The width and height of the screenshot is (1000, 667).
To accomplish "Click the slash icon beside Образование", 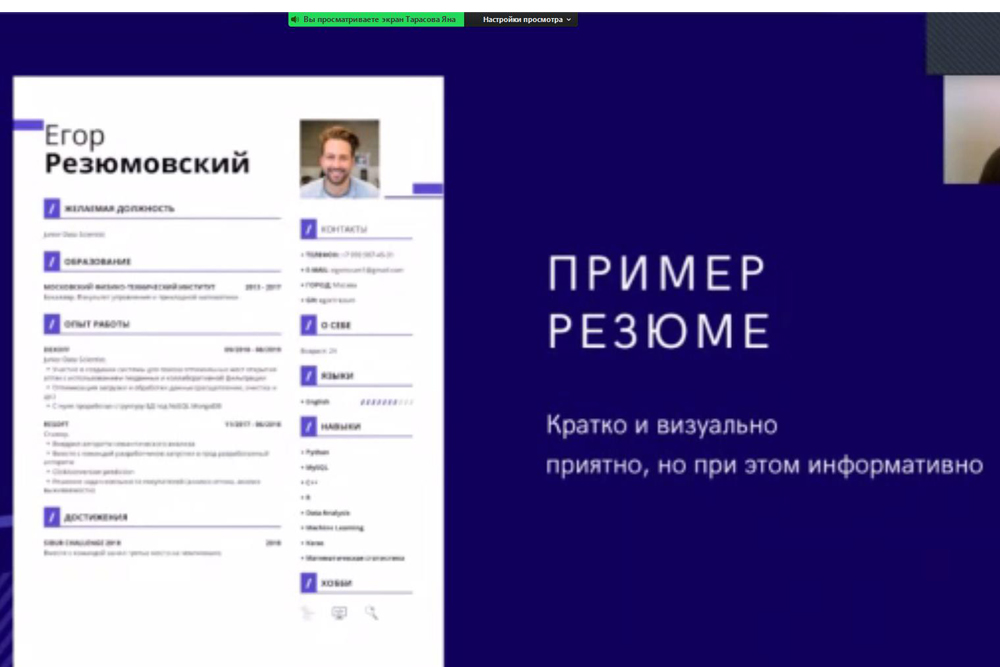I will 52,262.
